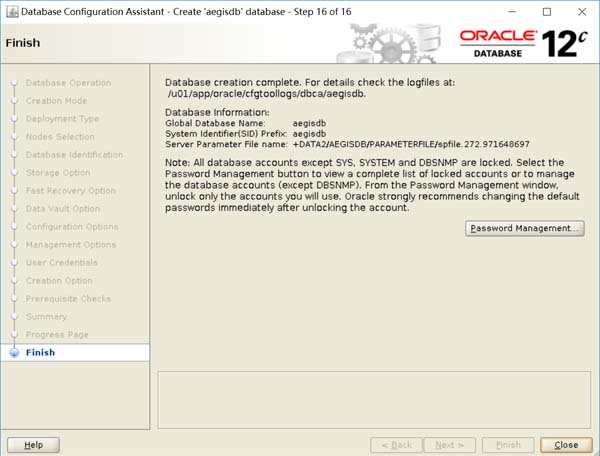Select the Progress Page step
This screenshot has height=456, width=600.
point(57,334)
